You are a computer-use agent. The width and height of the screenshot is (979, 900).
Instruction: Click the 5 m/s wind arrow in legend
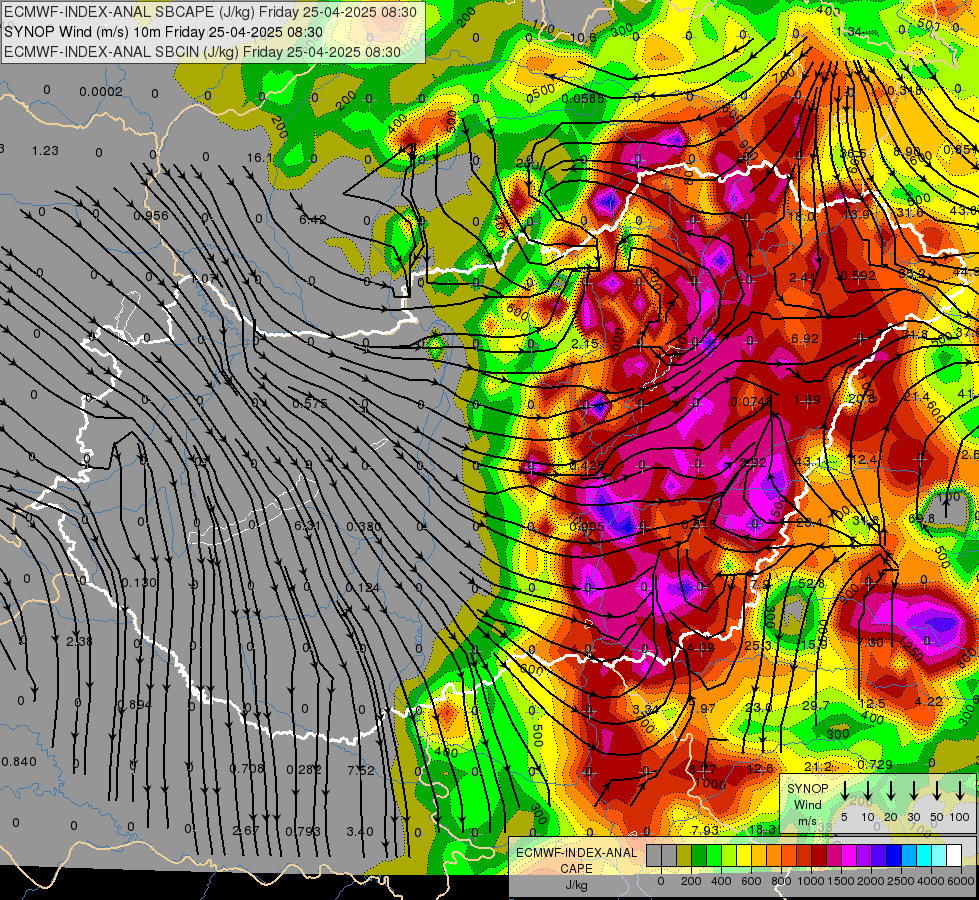844,791
